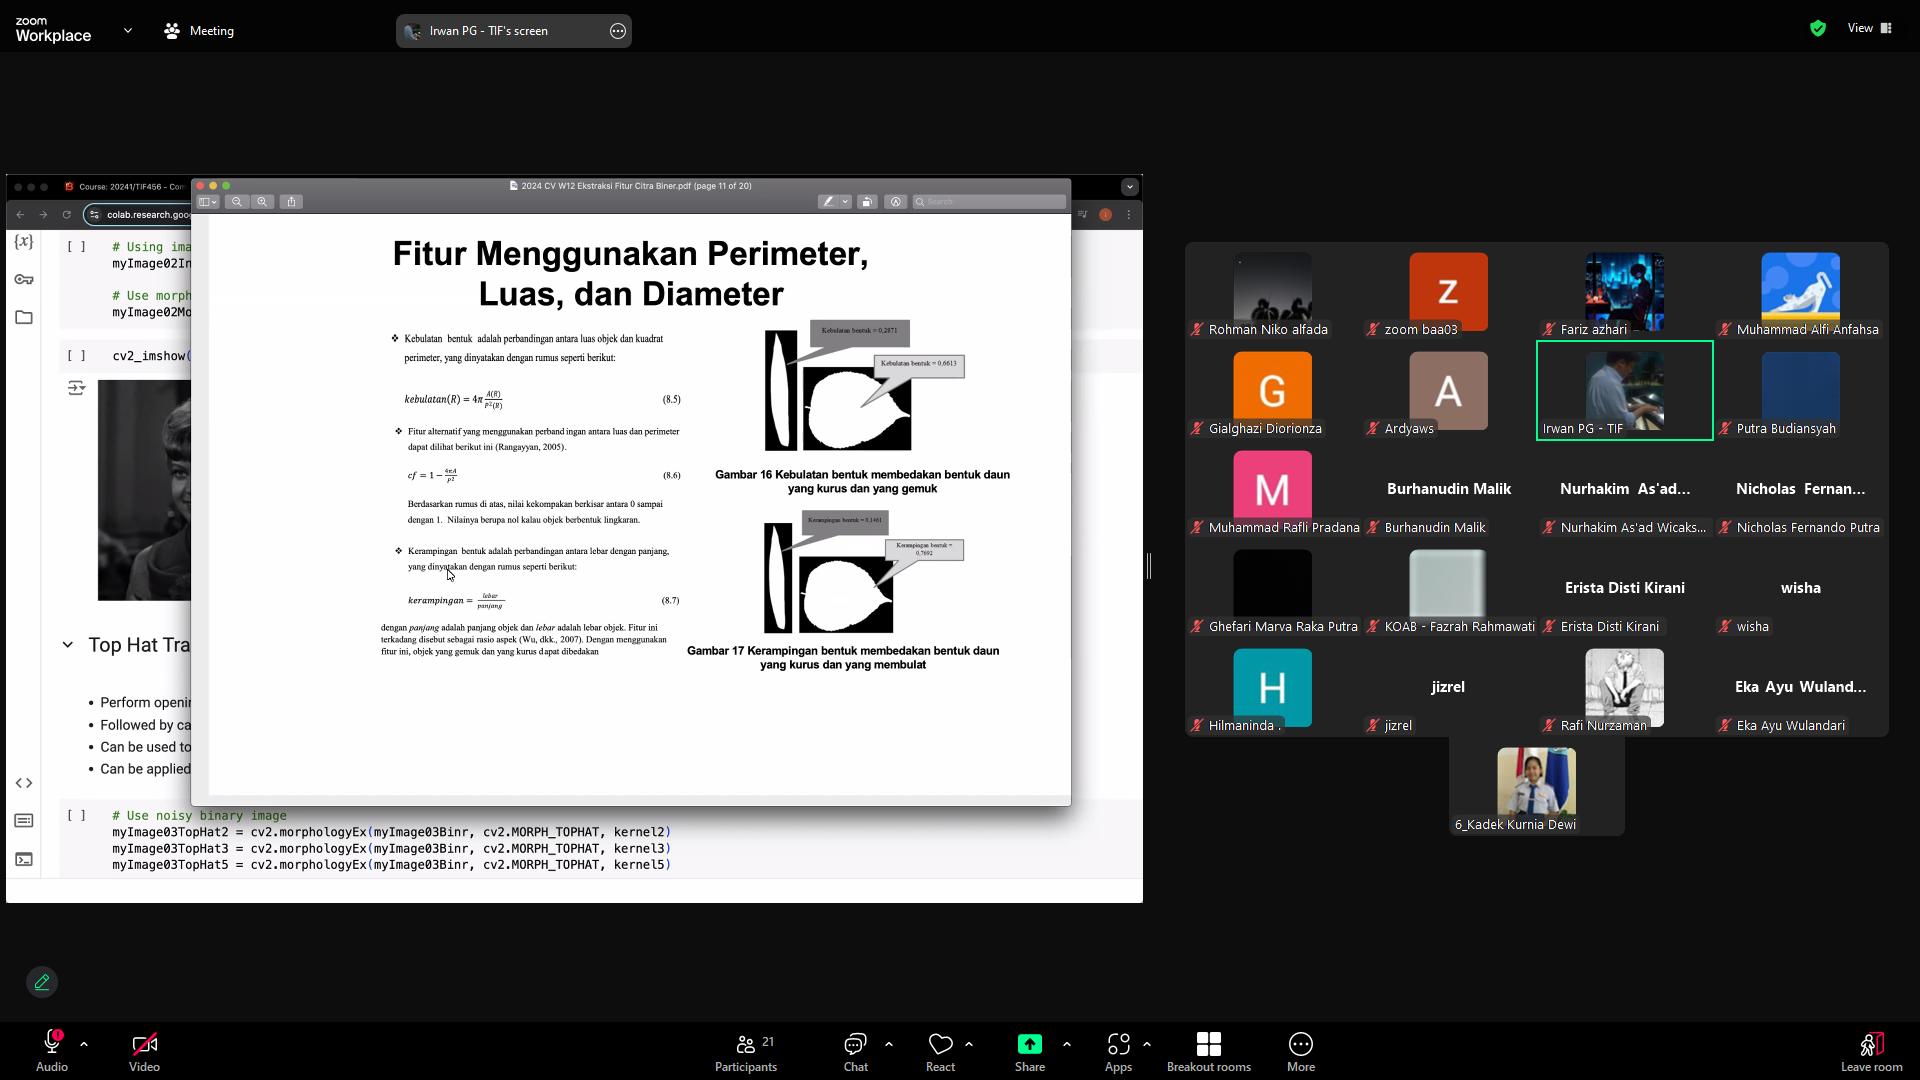1920x1080 pixels.
Task: Go forward in browser
Action: [x=43, y=215]
